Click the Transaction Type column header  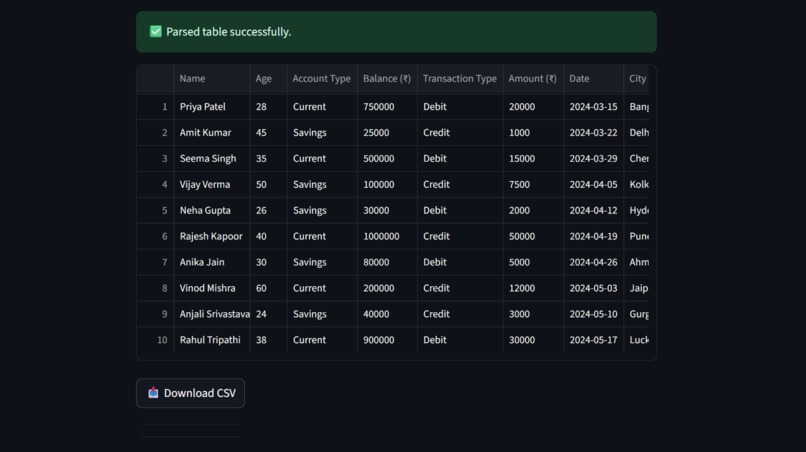tap(460, 78)
